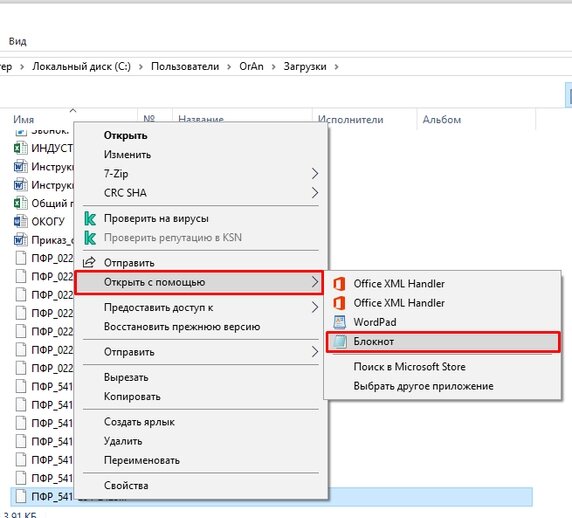572x518 pixels.
Task: Click the Excel file icon for ИНДУСТ
Action: [x=20, y=148]
